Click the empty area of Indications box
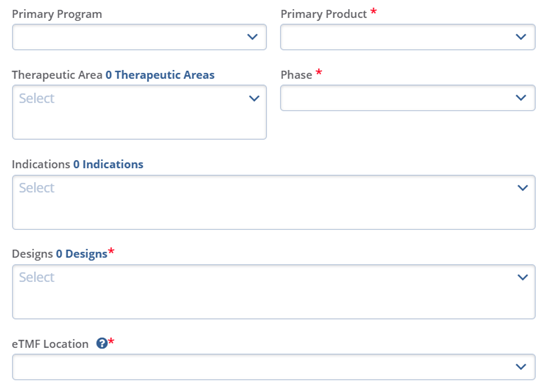547x389 pixels. (274, 213)
